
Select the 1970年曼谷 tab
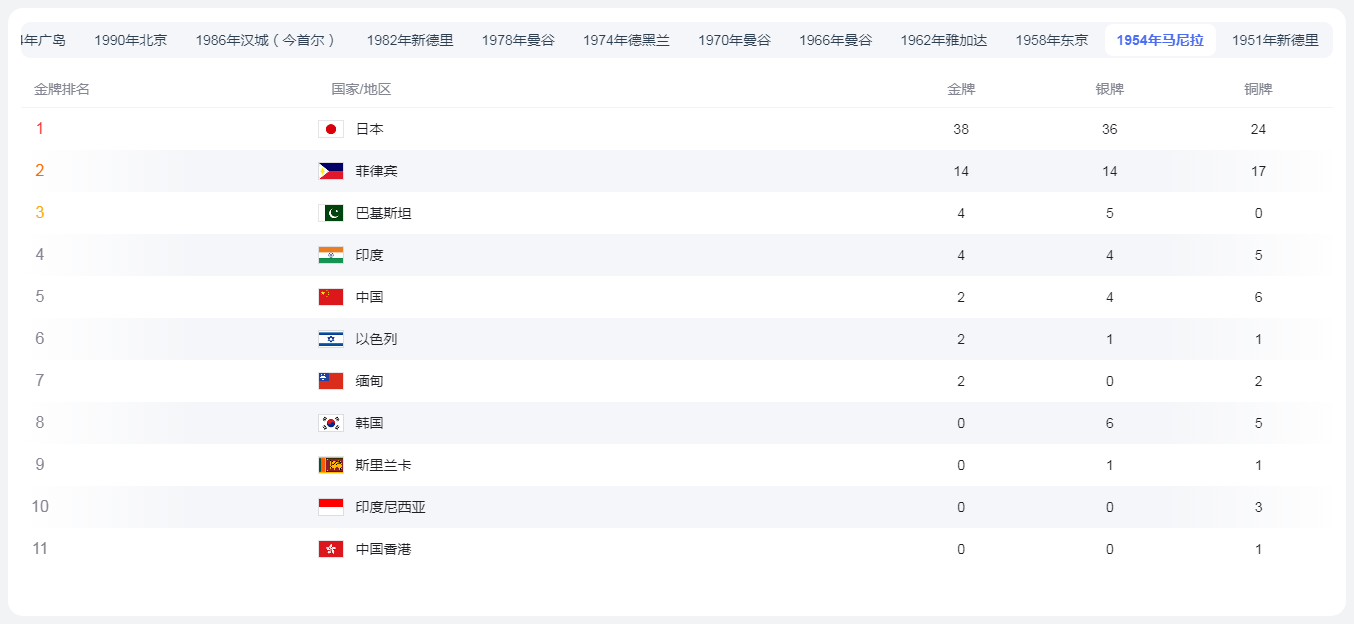coord(735,40)
